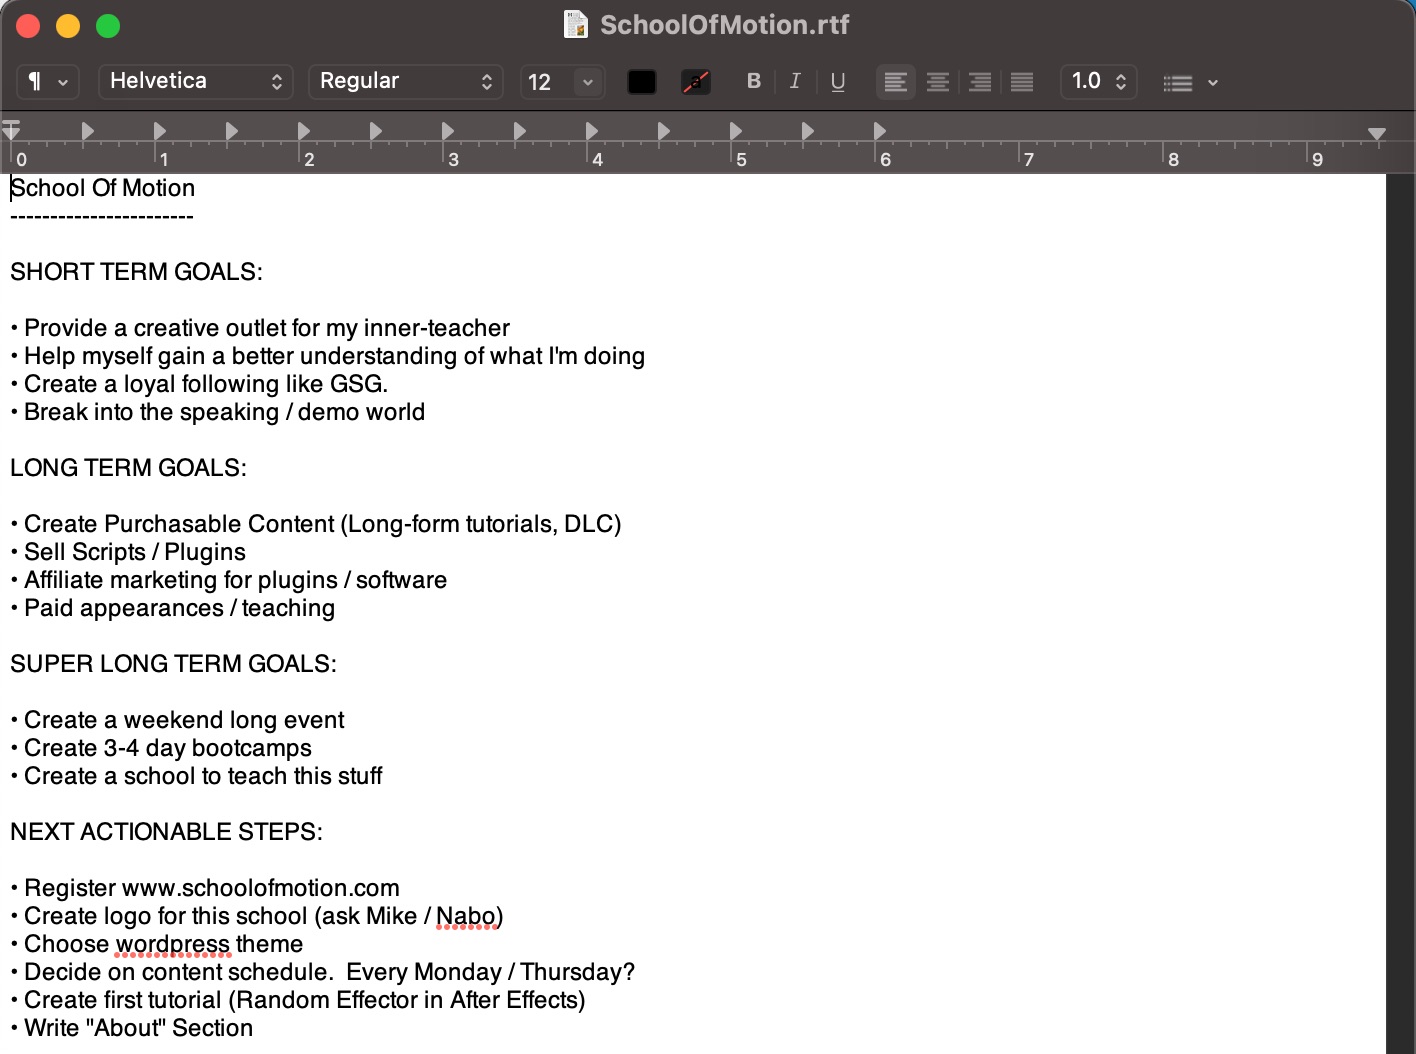Click the right margin marker on the ruler
This screenshot has width=1416, height=1054.
click(x=1377, y=133)
